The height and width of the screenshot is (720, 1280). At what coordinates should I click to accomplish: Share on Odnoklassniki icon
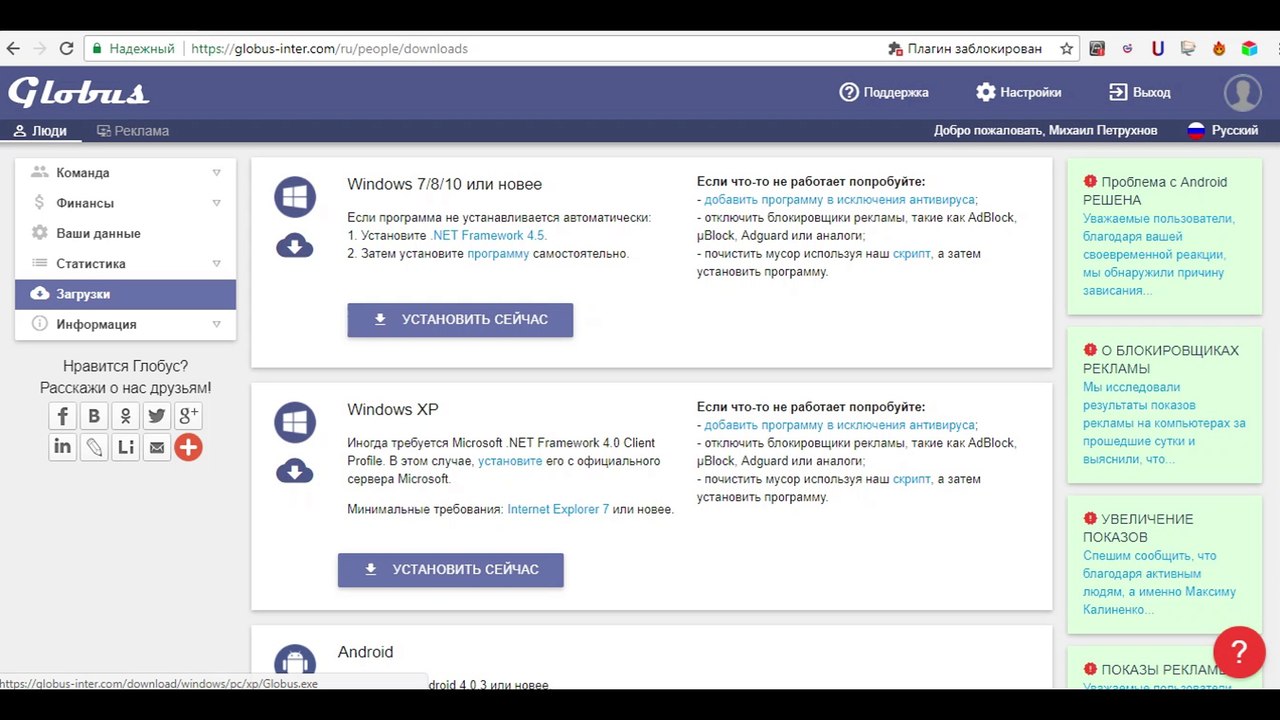[125, 416]
